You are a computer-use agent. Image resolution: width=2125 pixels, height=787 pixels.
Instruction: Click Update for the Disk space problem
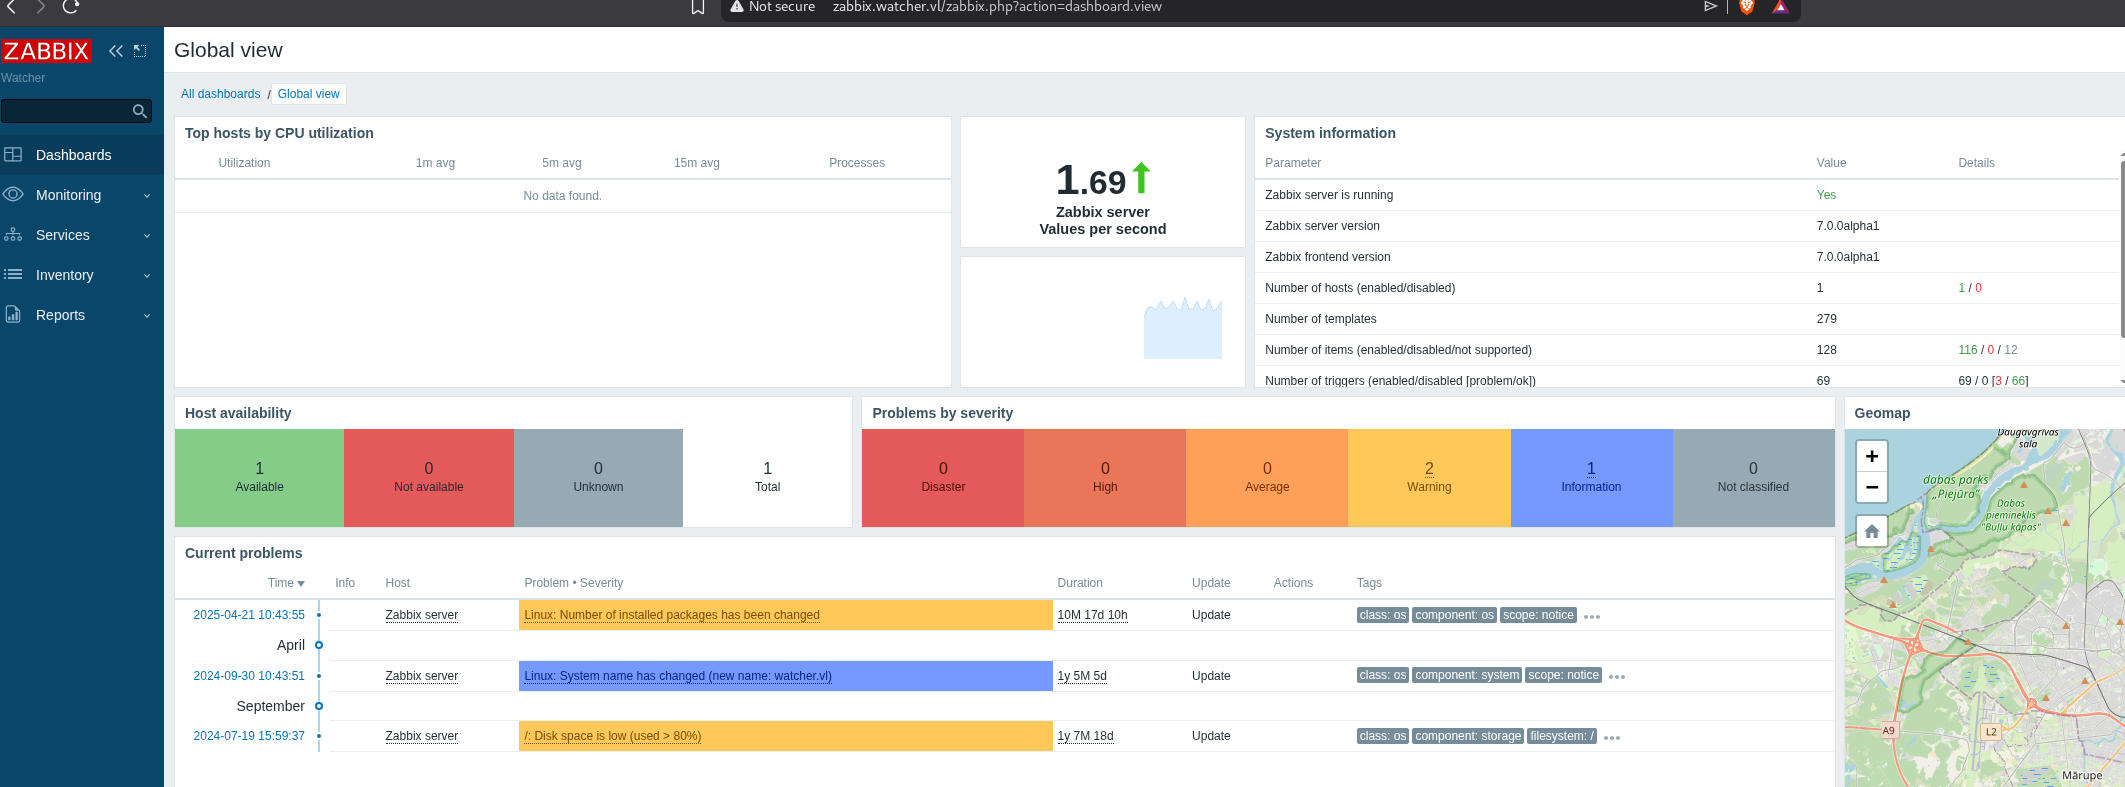pyautogui.click(x=1211, y=736)
